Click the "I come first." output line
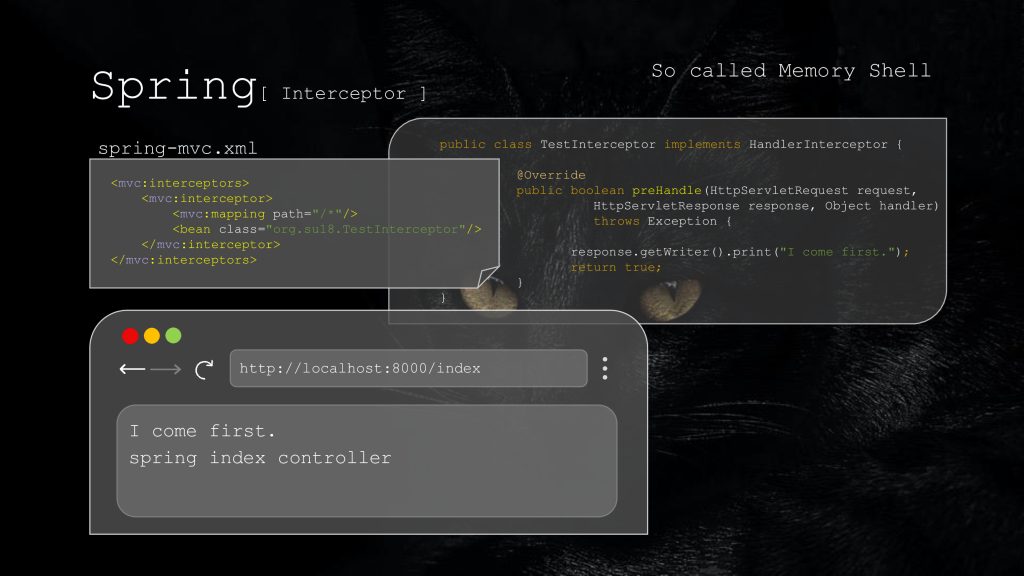Screen dimensions: 1024x576 pyautogui.click(x=202, y=431)
